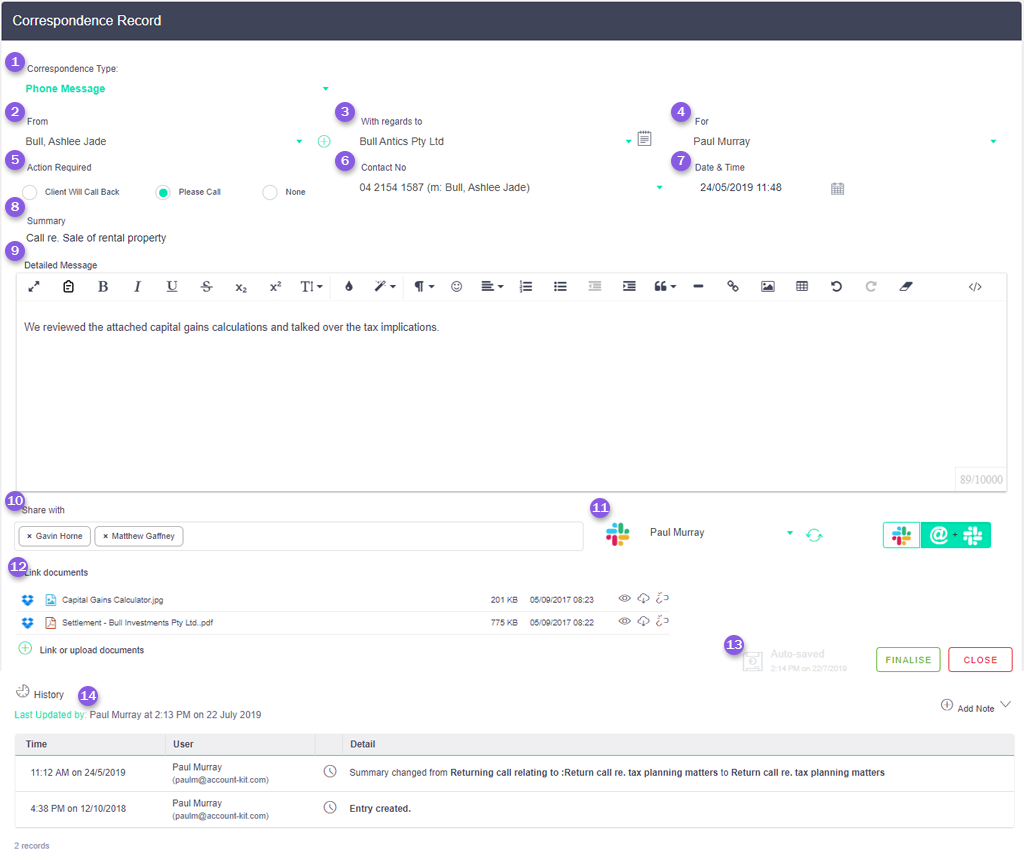Open the Contact No dropdown
This screenshot has height=858, width=1024.
click(658, 188)
